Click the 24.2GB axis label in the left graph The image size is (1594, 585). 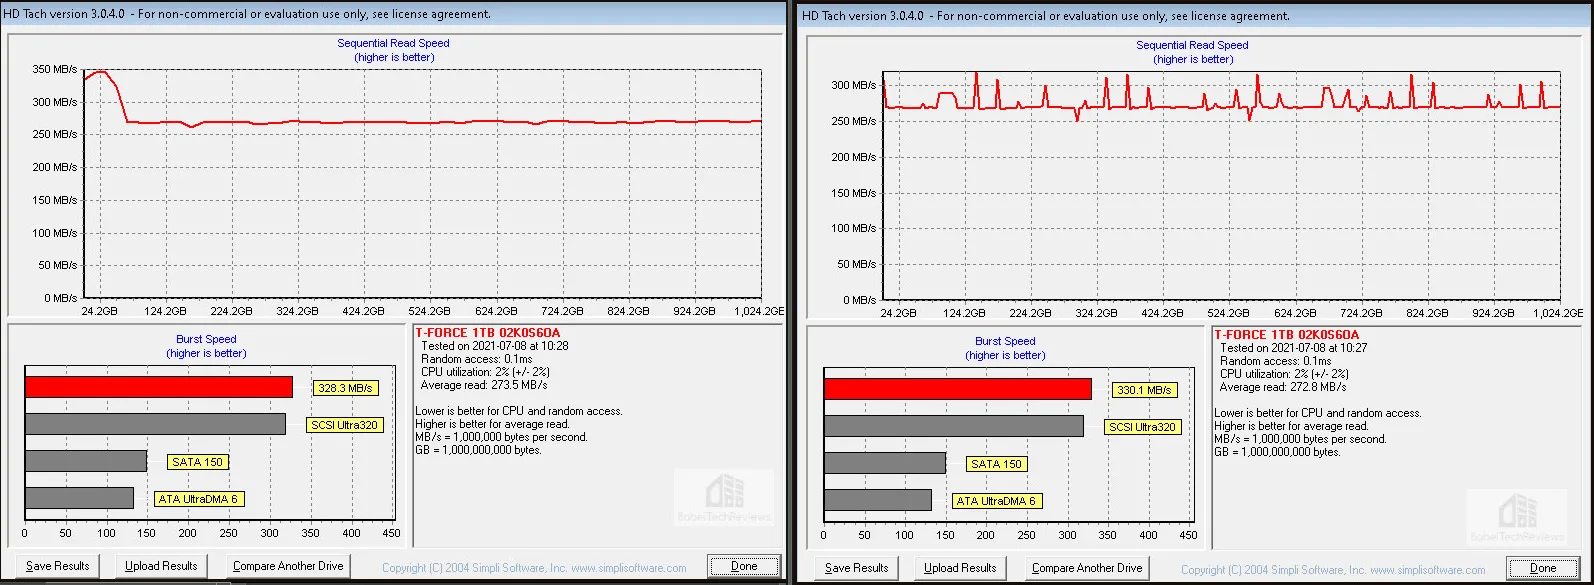[99, 311]
